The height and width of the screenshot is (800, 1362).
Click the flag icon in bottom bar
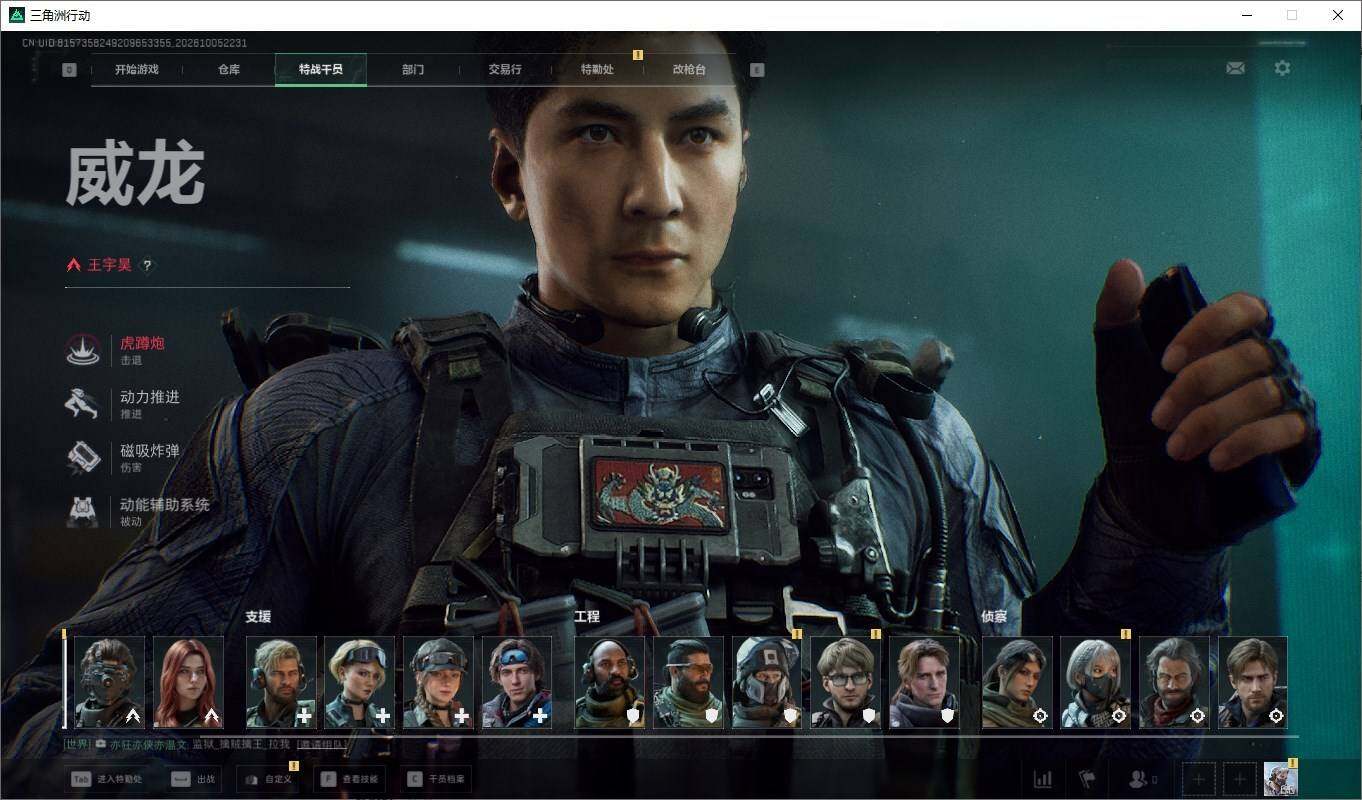tap(1087, 779)
